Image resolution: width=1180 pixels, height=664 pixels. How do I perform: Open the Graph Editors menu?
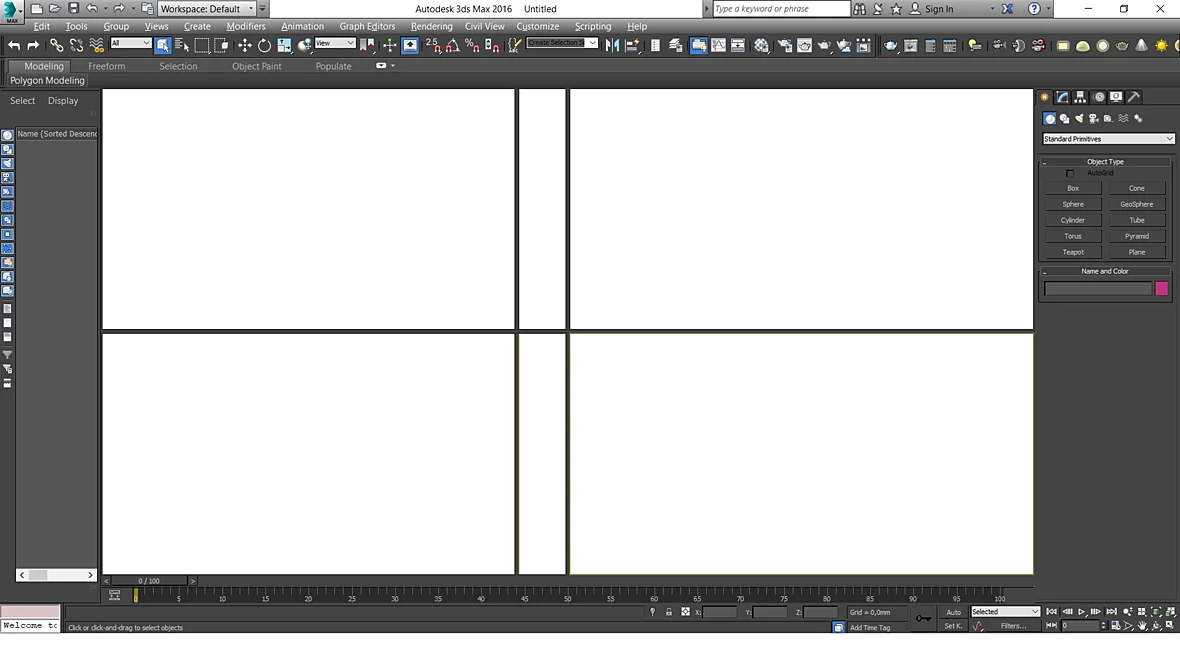click(x=367, y=26)
